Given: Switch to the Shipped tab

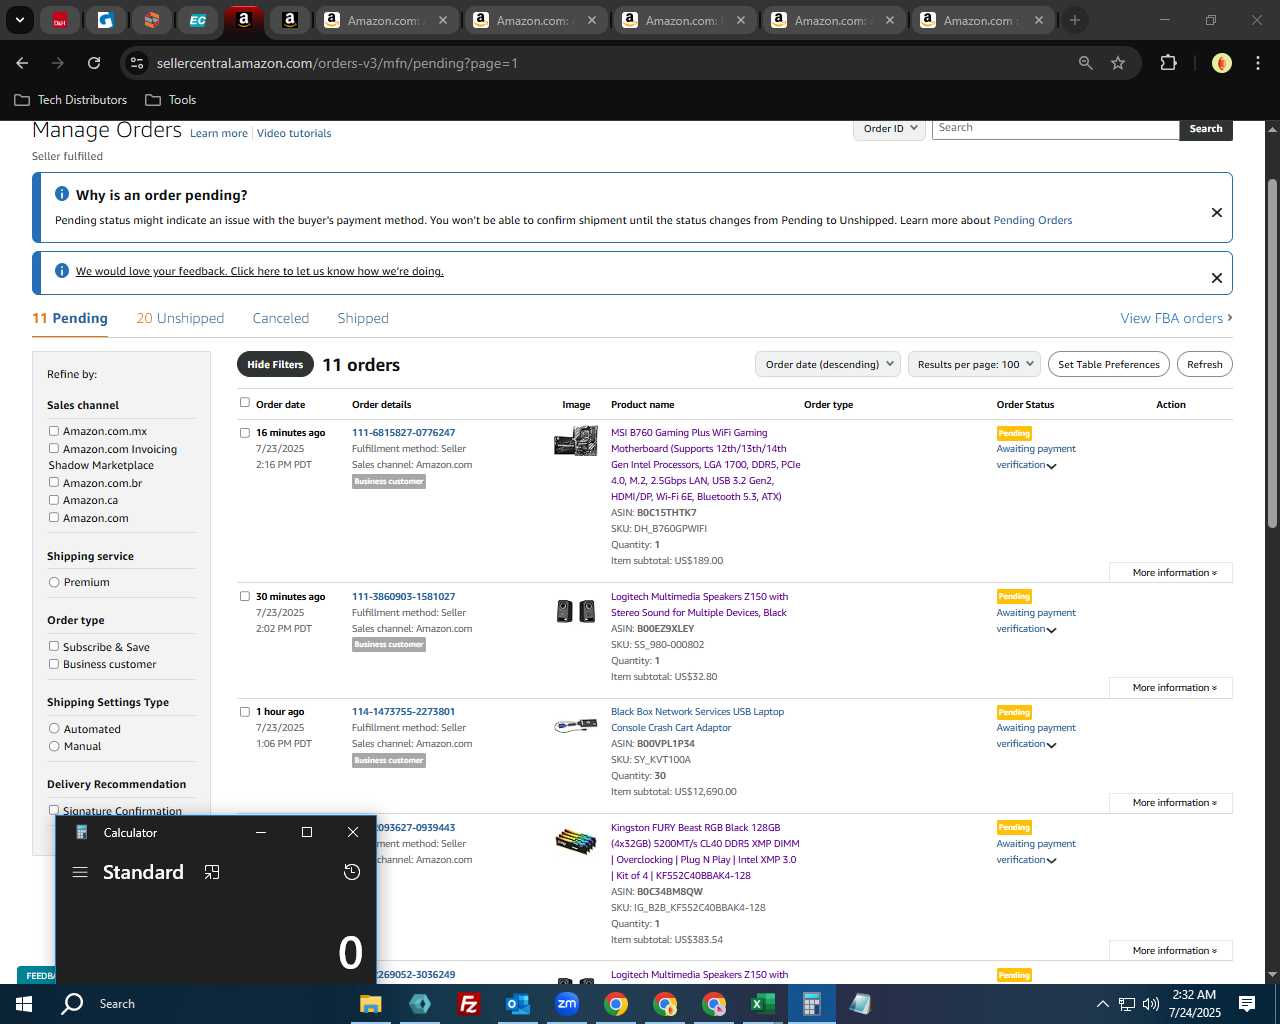Looking at the screenshot, I should (363, 318).
